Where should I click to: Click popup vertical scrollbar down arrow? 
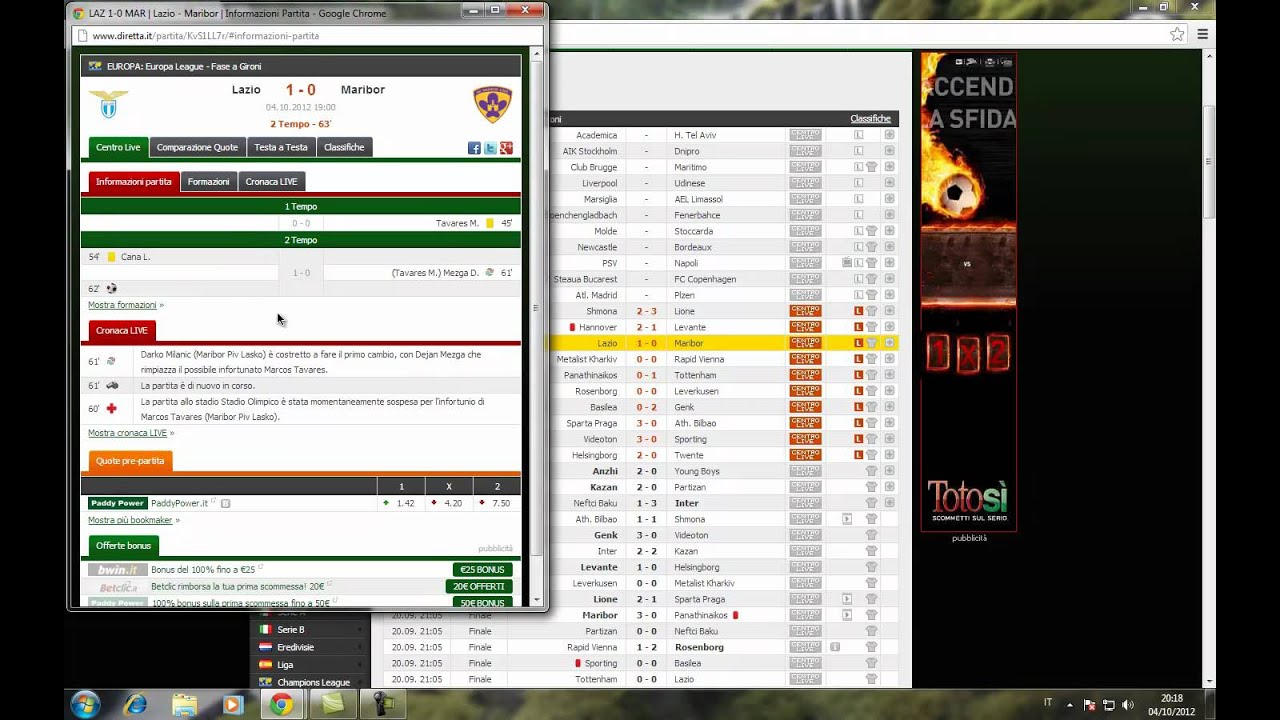tap(537, 600)
